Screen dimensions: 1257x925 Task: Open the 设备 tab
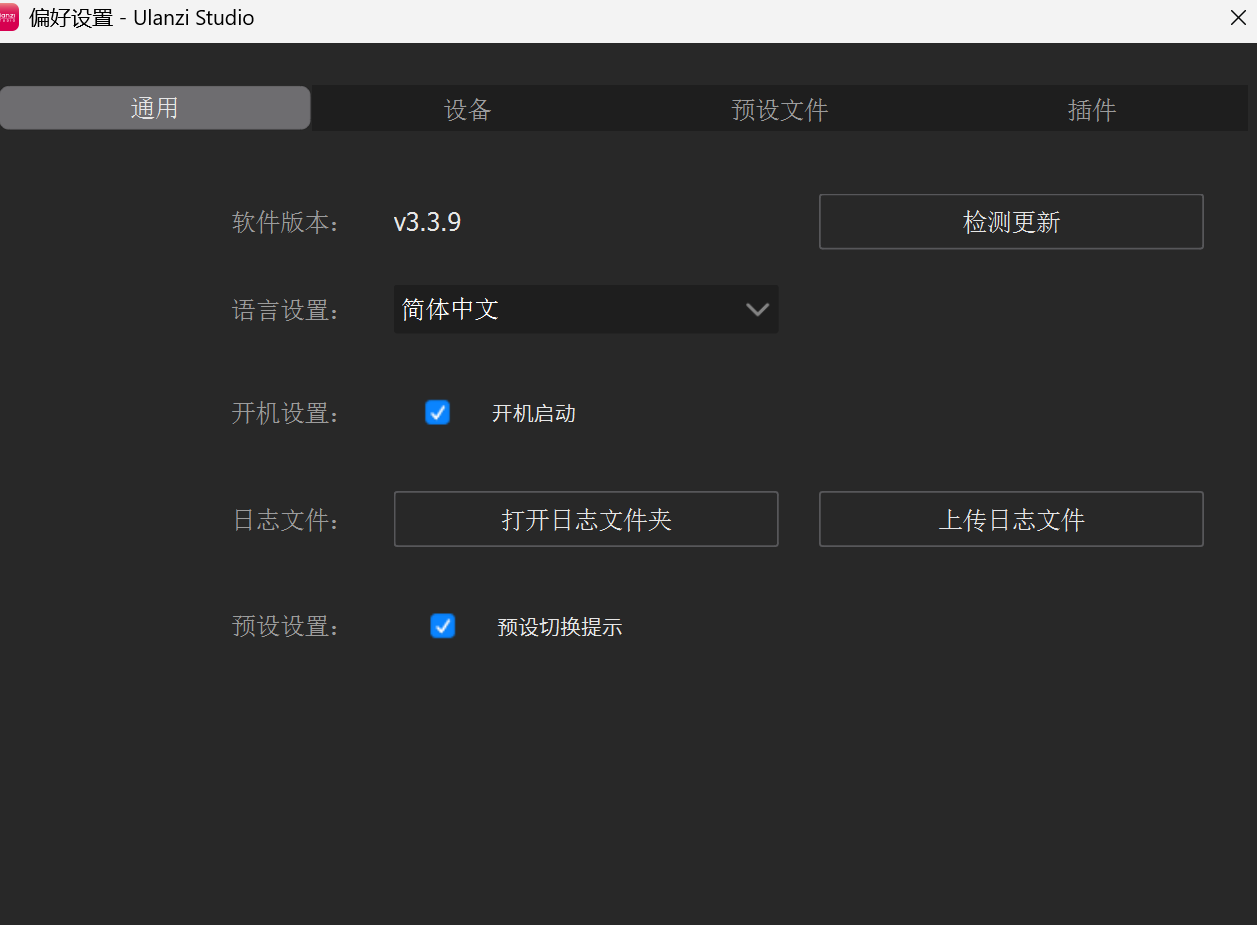468,109
